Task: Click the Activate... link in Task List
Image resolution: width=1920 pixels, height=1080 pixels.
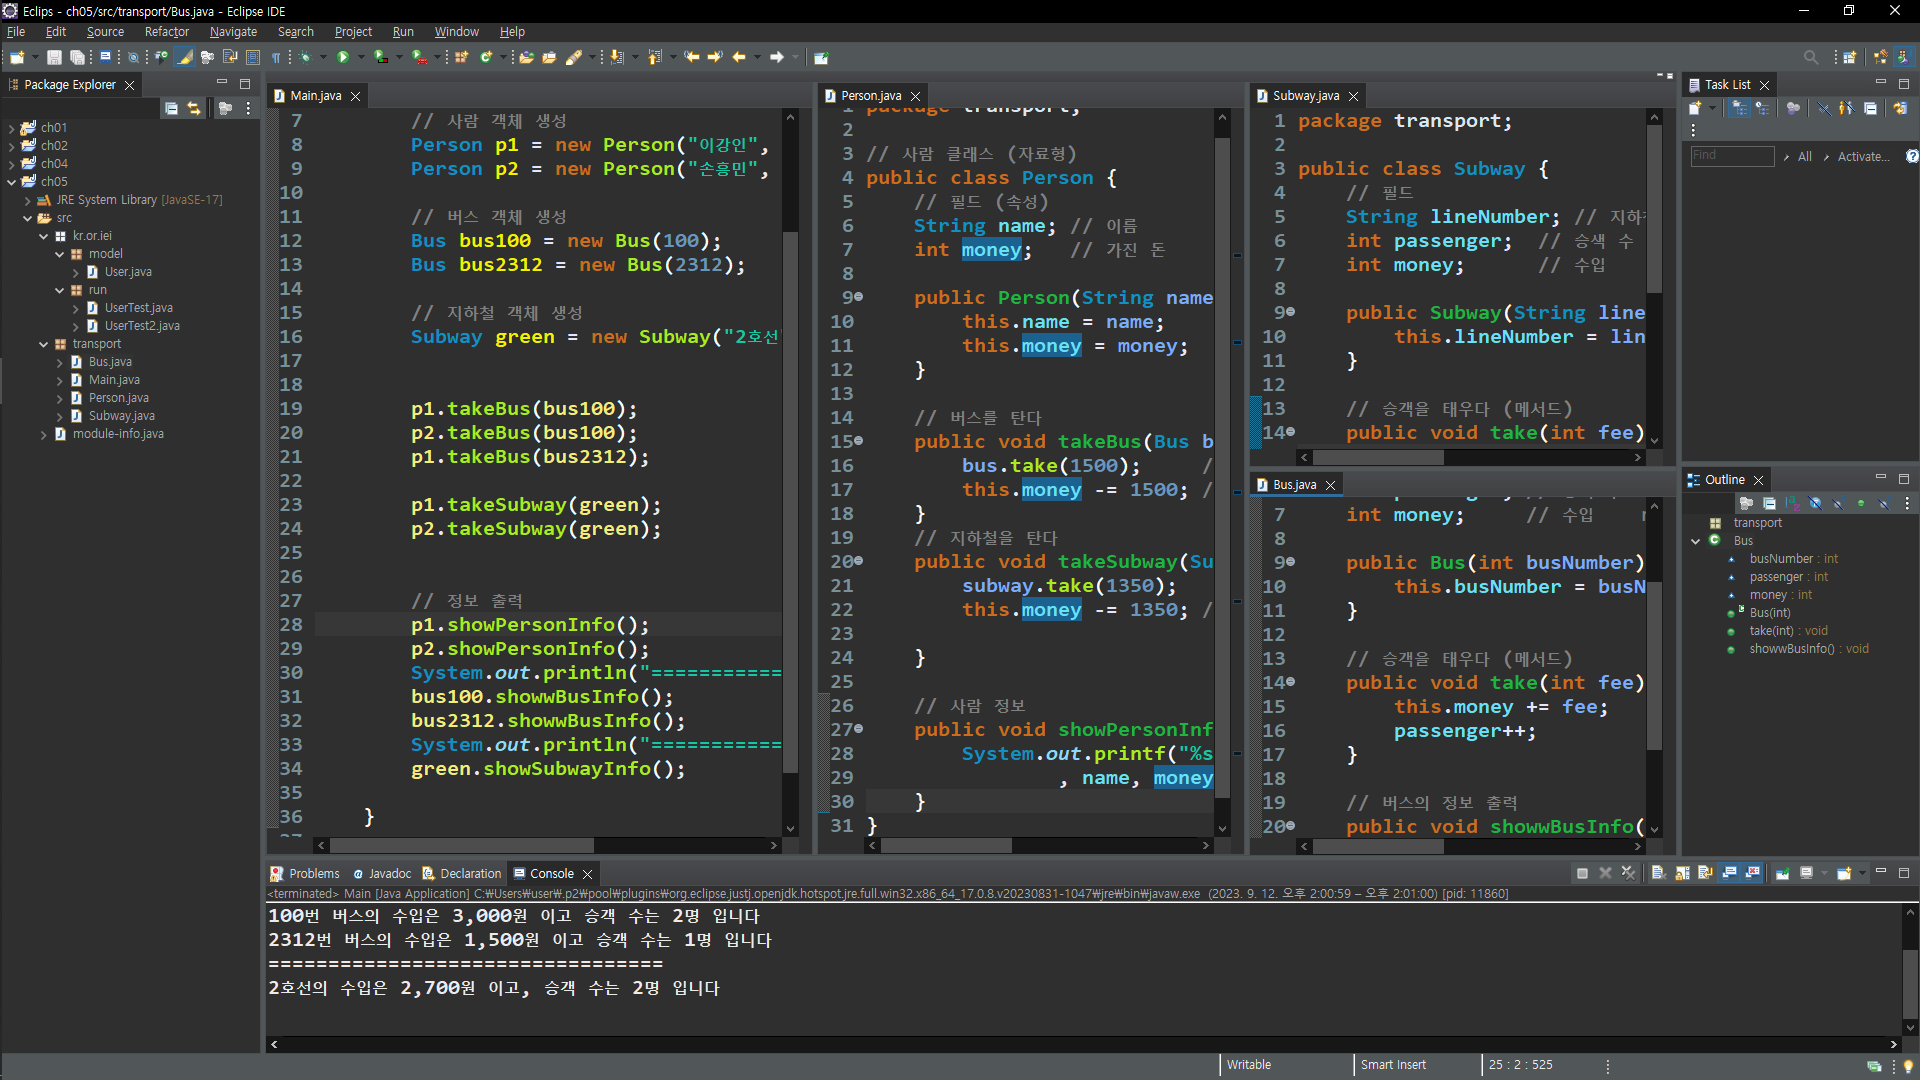Action: point(1863,156)
